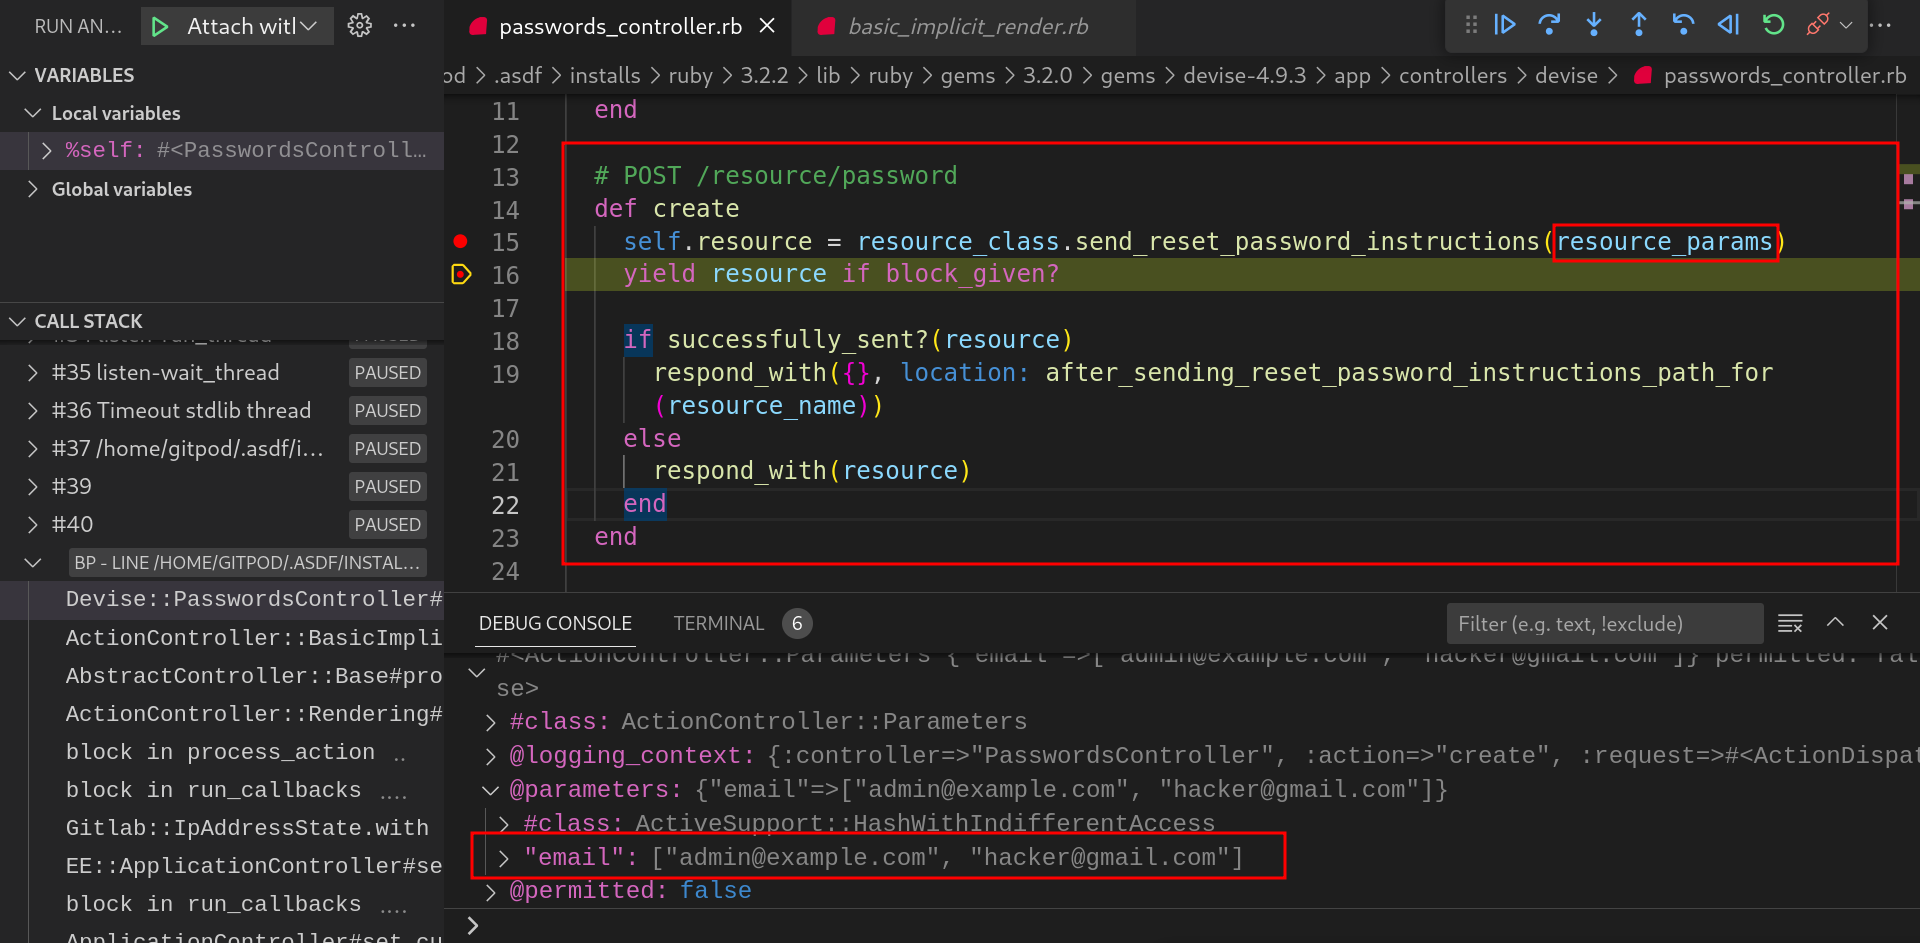Click breadcrumb segment app
The height and width of the screenshot is (943, 1920).
coord(1352,75)
